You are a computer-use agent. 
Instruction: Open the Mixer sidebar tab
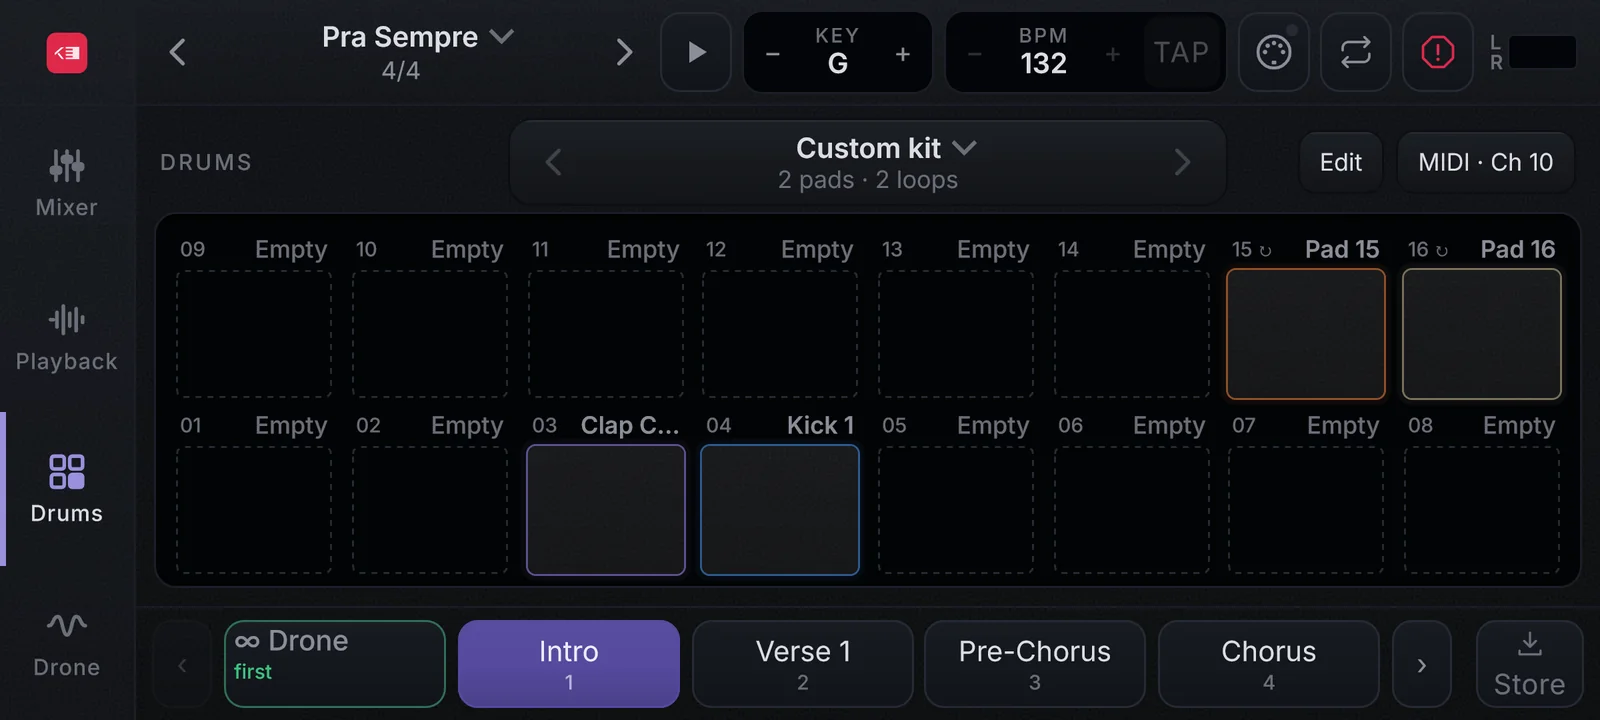(67, 183)
